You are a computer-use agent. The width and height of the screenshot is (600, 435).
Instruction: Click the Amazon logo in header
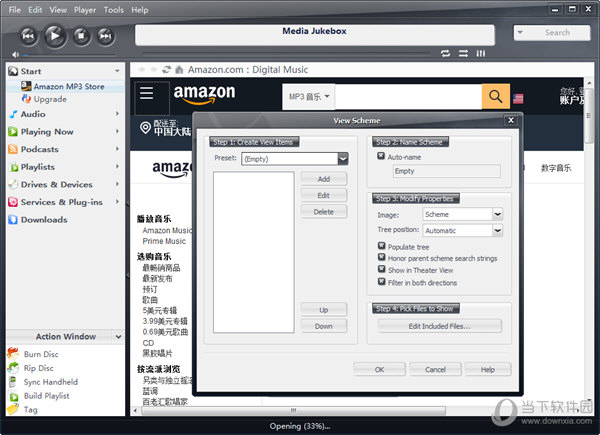coord(204,94)
